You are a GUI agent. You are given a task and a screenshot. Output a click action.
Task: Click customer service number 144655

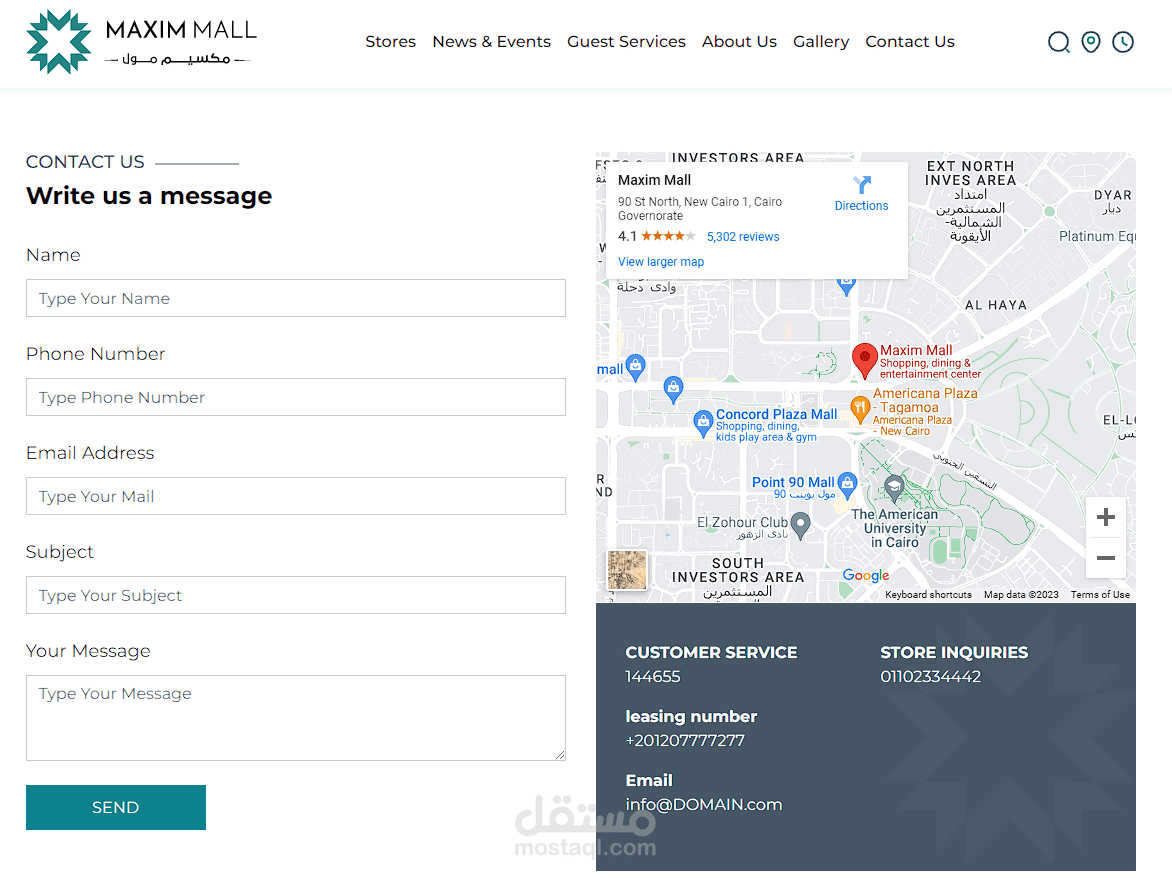click(653, 676)
